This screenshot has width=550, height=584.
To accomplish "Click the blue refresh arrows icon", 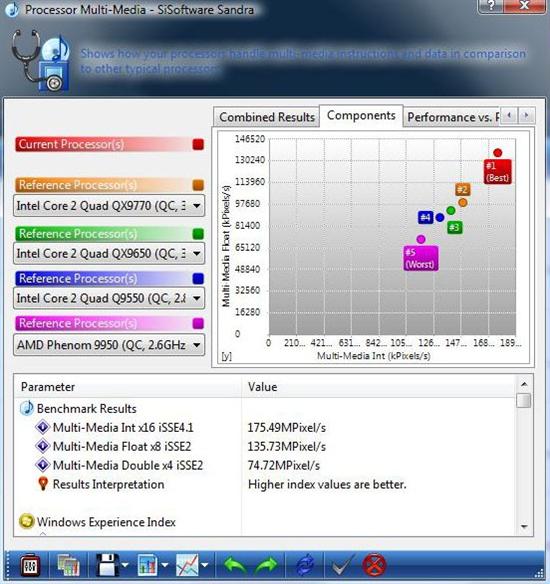I will coord(305,565).
